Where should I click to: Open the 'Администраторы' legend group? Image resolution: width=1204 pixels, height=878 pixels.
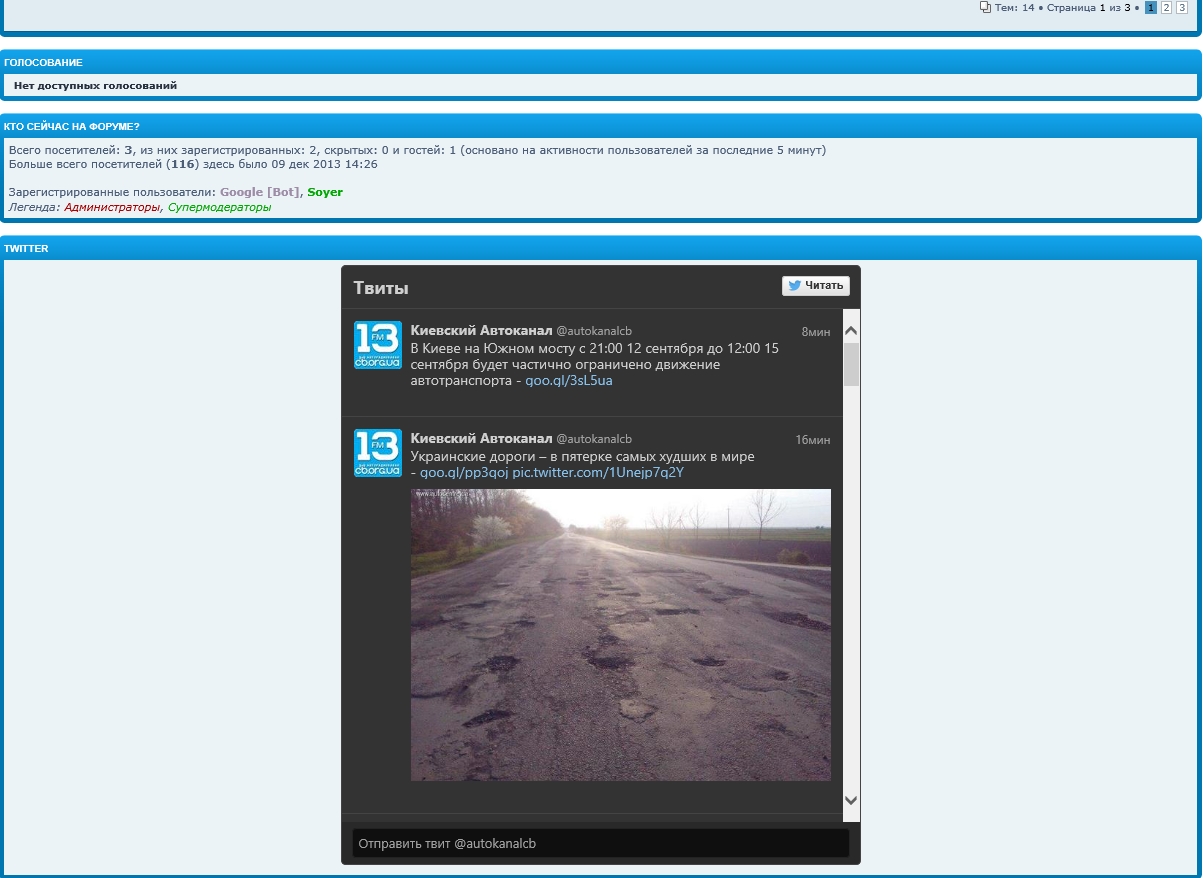pyautogui.click(x=111, y=207)
